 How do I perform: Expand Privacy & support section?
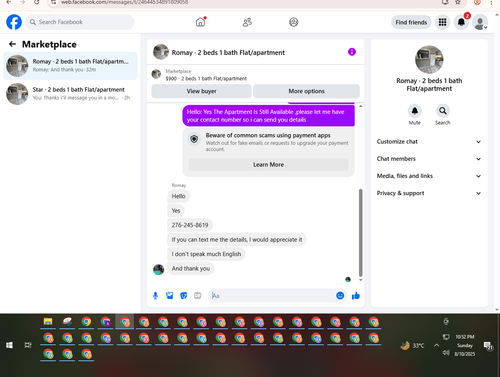(429, 193)
